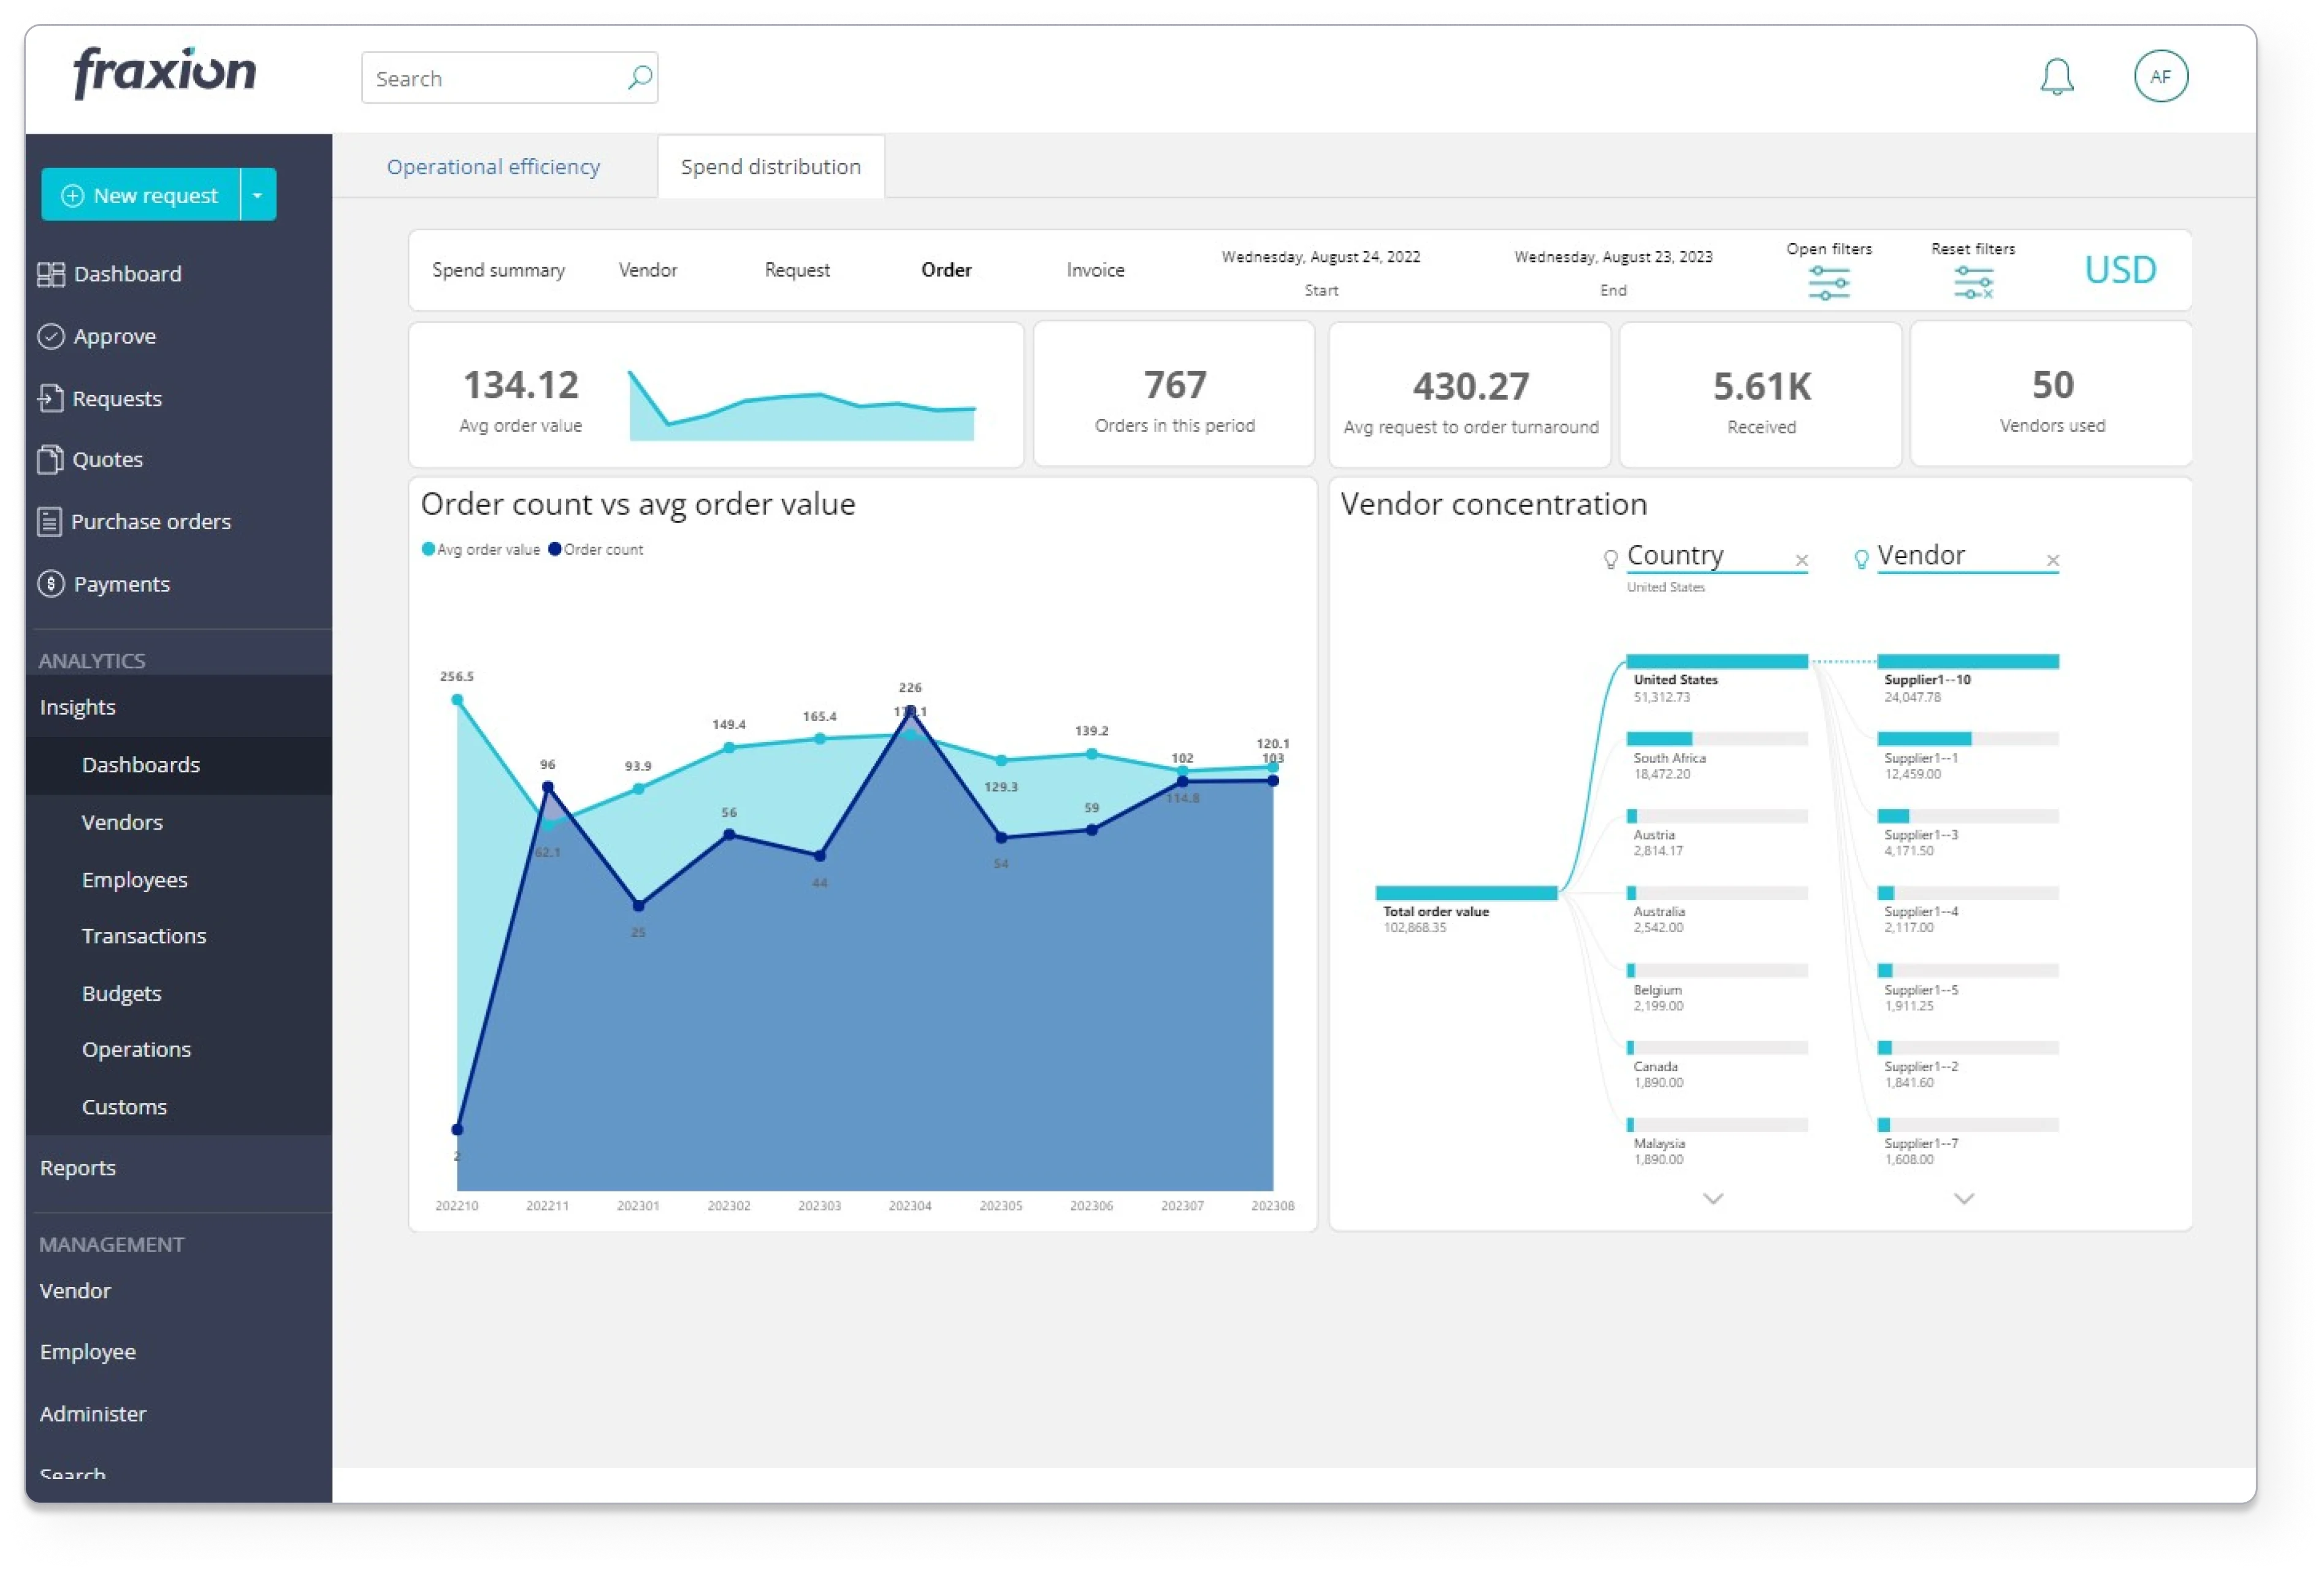The image size is (2324, 1571).
Task: Pick the end date August 23, 2023
Action: pyautogui.click(x=1612, y=257)
